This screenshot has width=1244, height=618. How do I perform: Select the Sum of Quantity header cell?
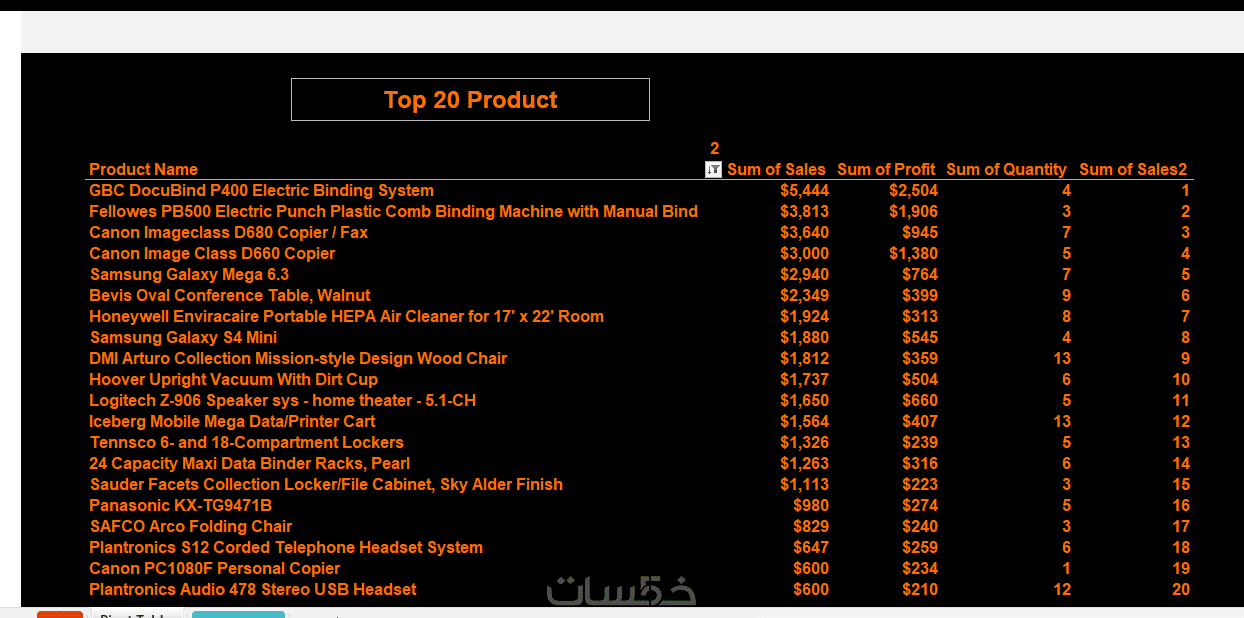point(1006,170)
